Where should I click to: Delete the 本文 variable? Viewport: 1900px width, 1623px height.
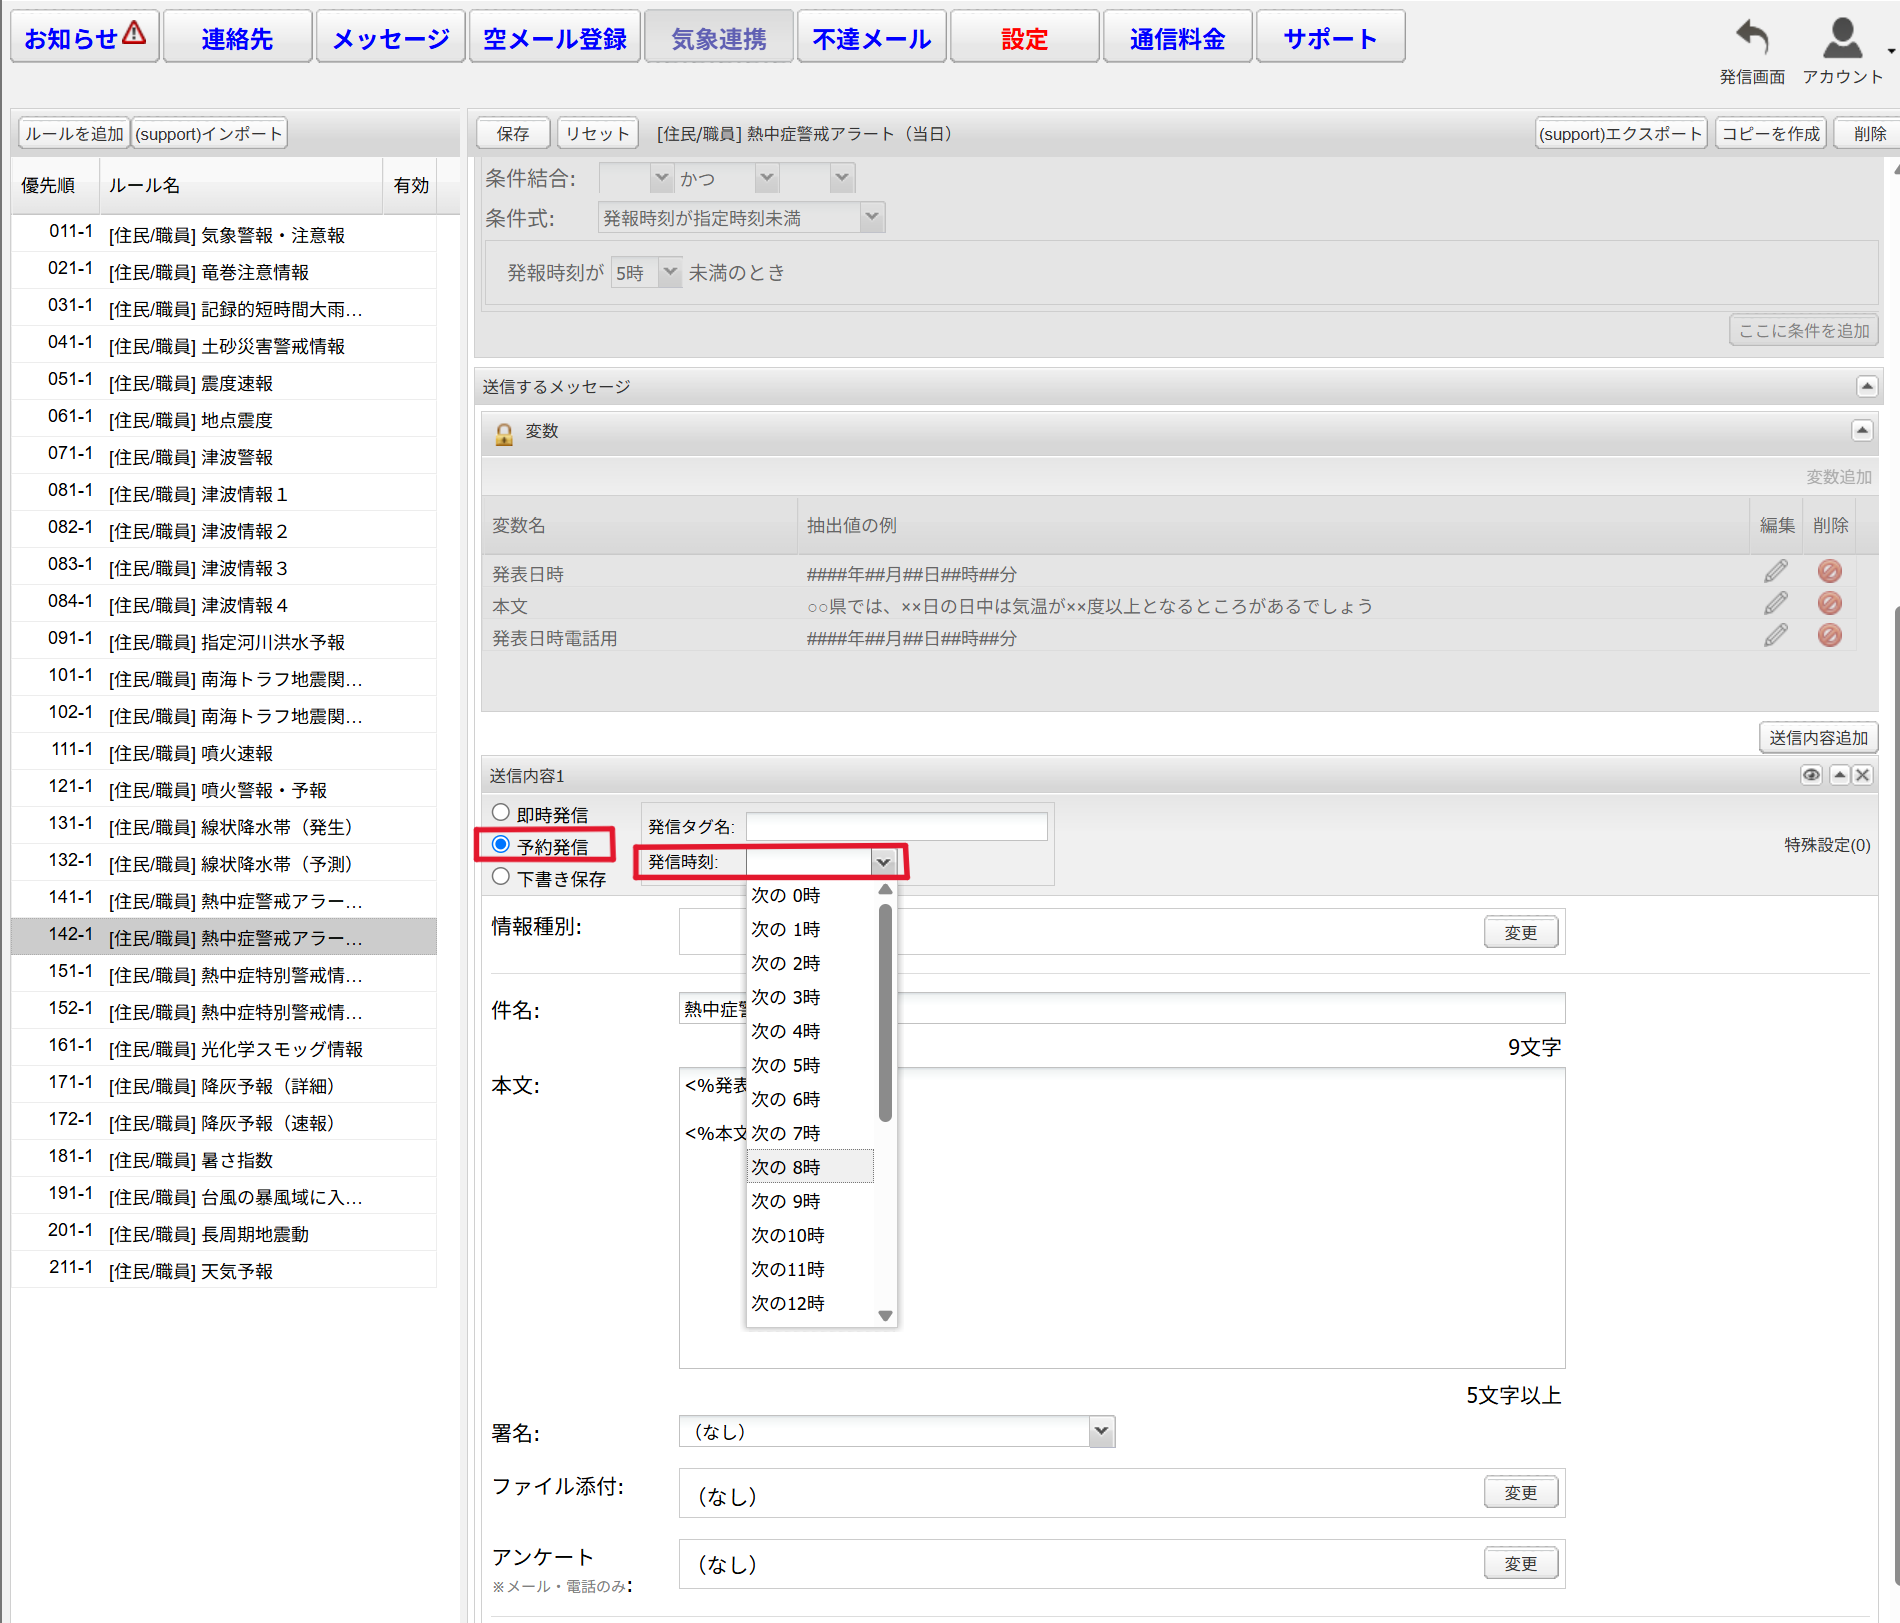(1830, 604)
